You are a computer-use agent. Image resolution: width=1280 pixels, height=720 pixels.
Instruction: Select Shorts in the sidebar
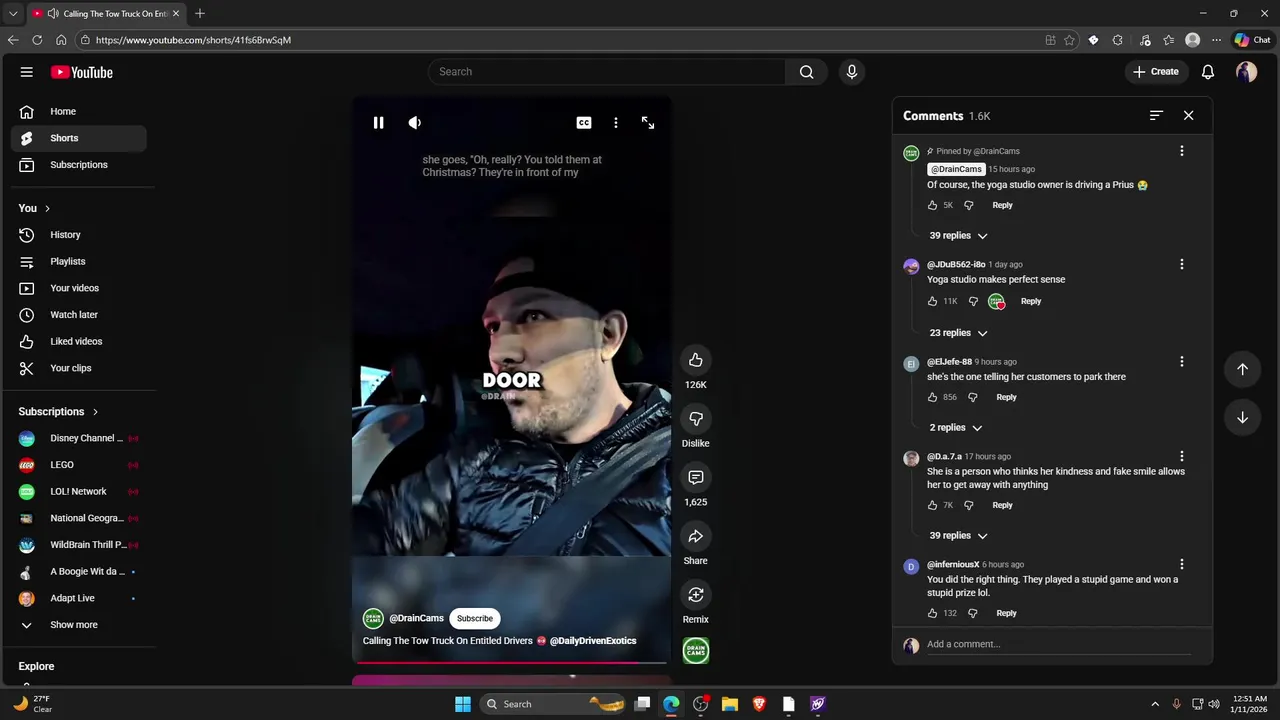tap(79, 138)
